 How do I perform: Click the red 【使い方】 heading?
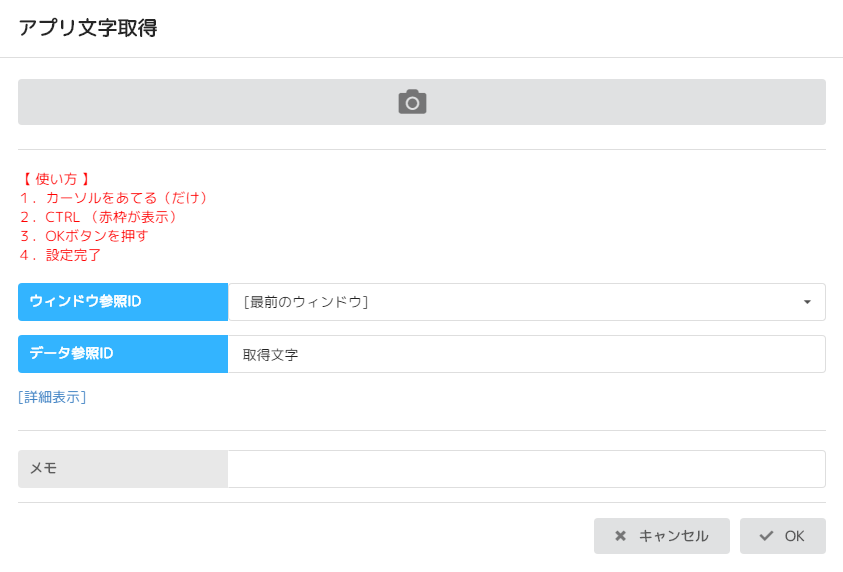coord(56,179)
